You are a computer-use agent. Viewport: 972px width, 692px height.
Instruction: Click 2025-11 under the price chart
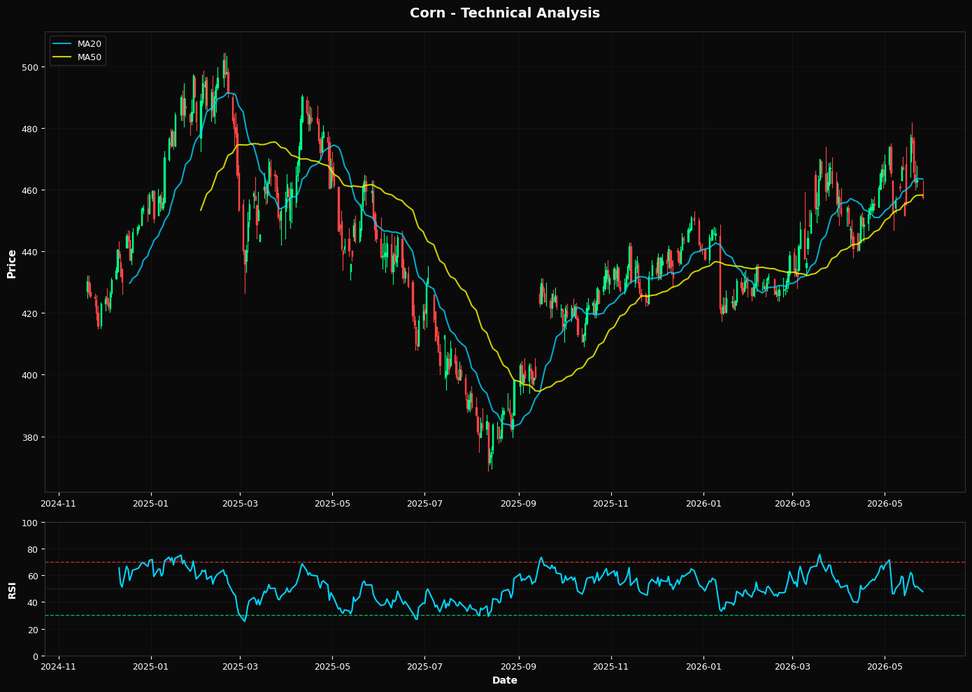tap(611, 503)
